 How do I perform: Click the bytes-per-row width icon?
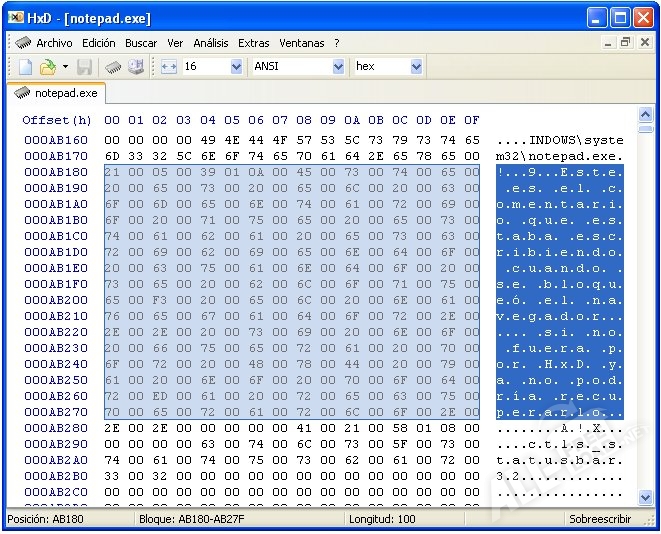coord(168,67)
